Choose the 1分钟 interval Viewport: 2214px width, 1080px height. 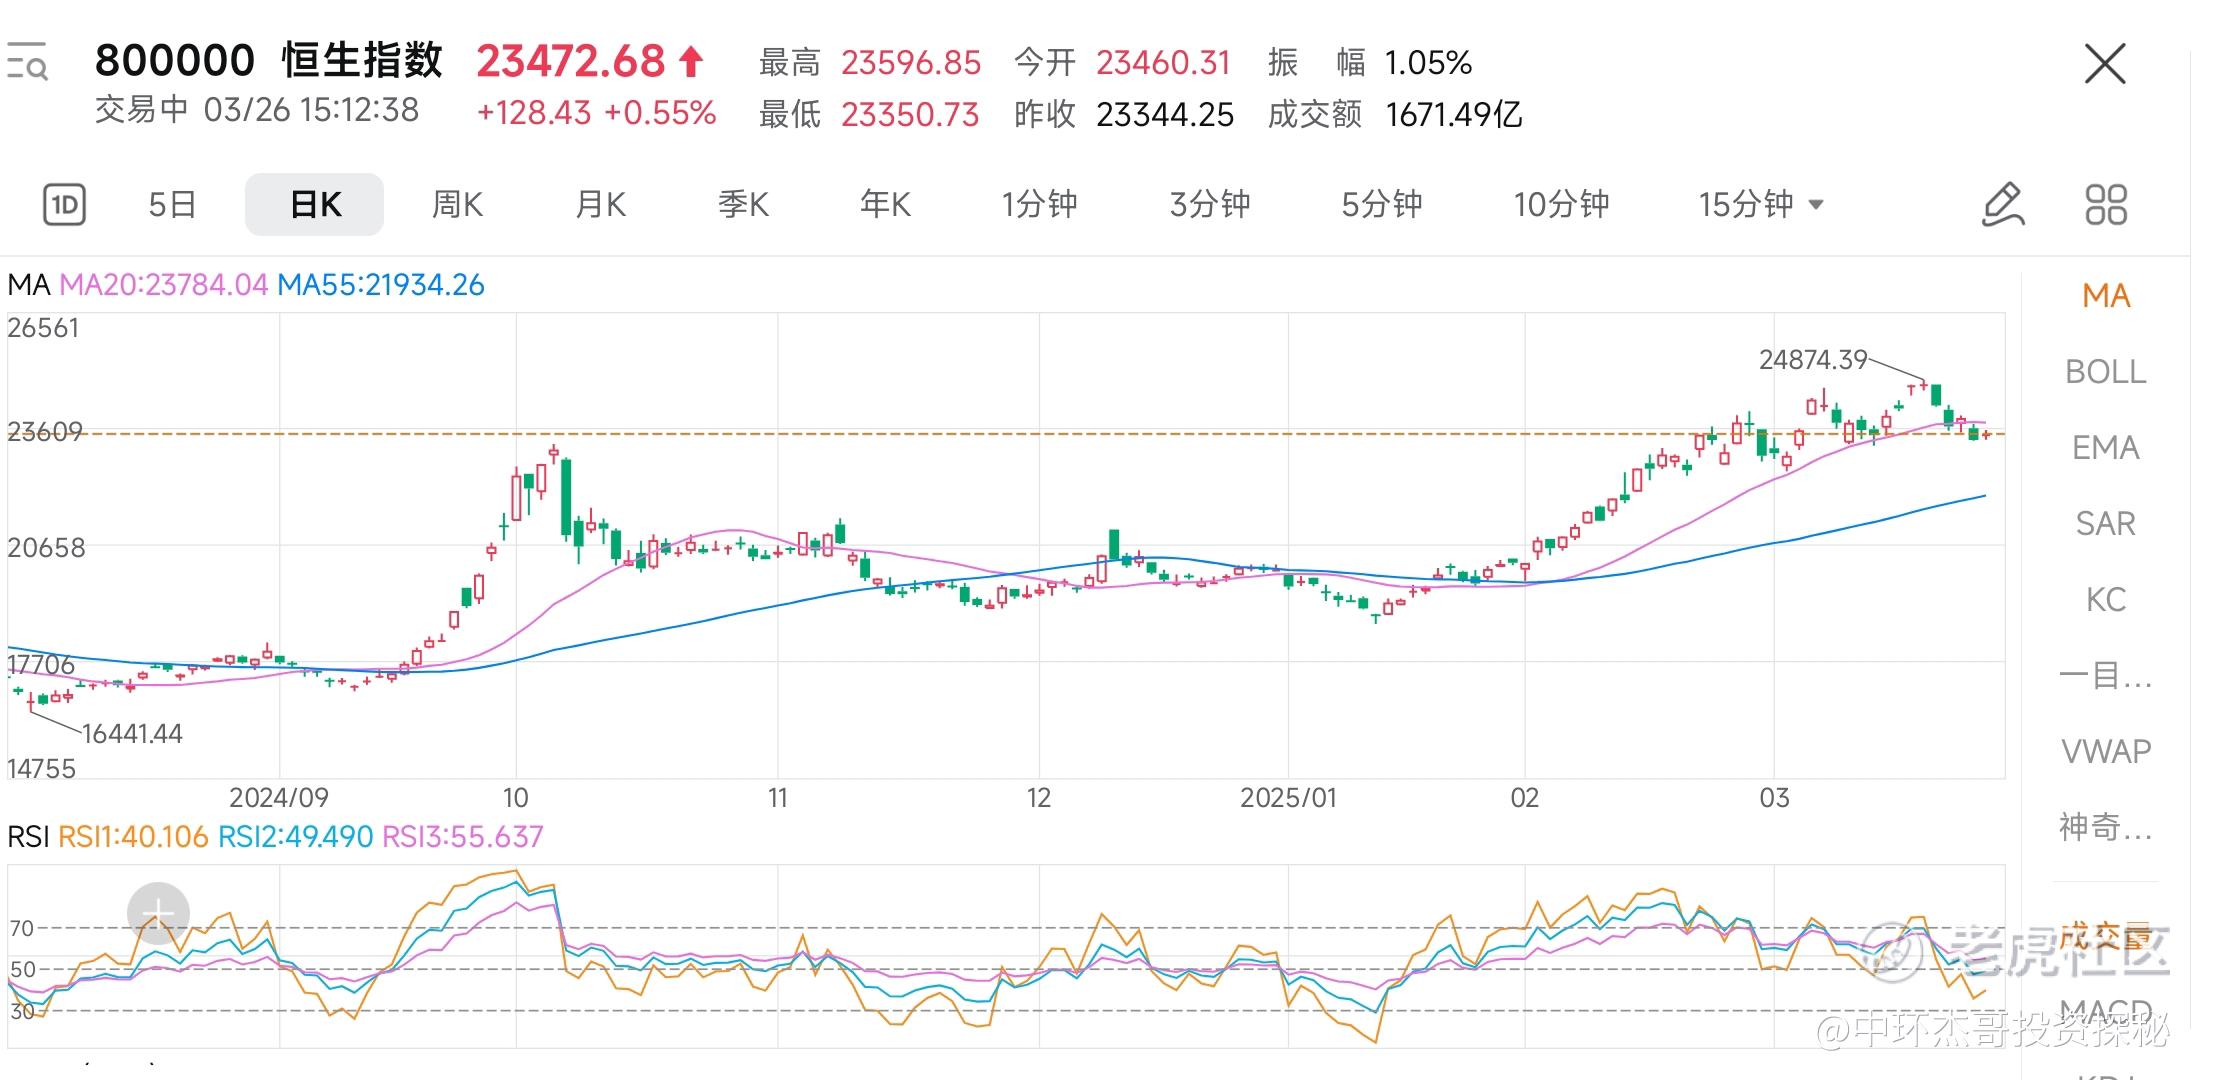[x=1039, y=205]
